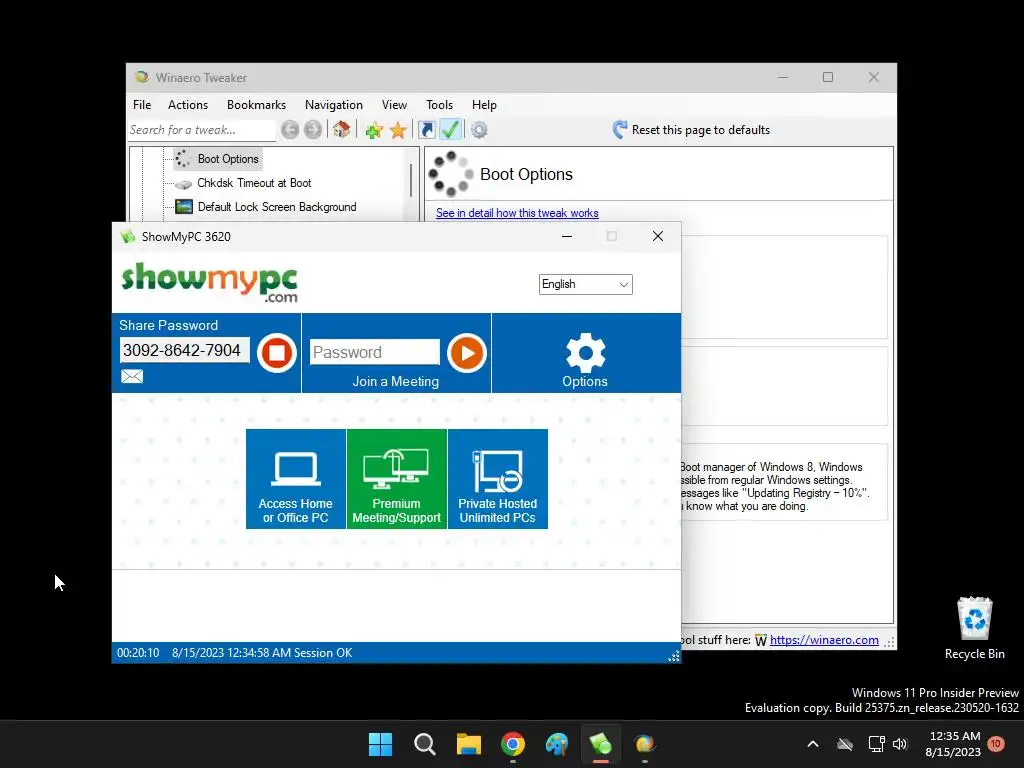Open Premium Meeting/Support tile
Image resolution: width=1024 pixels, height=768 pixels.
click(x=397, y=479)
